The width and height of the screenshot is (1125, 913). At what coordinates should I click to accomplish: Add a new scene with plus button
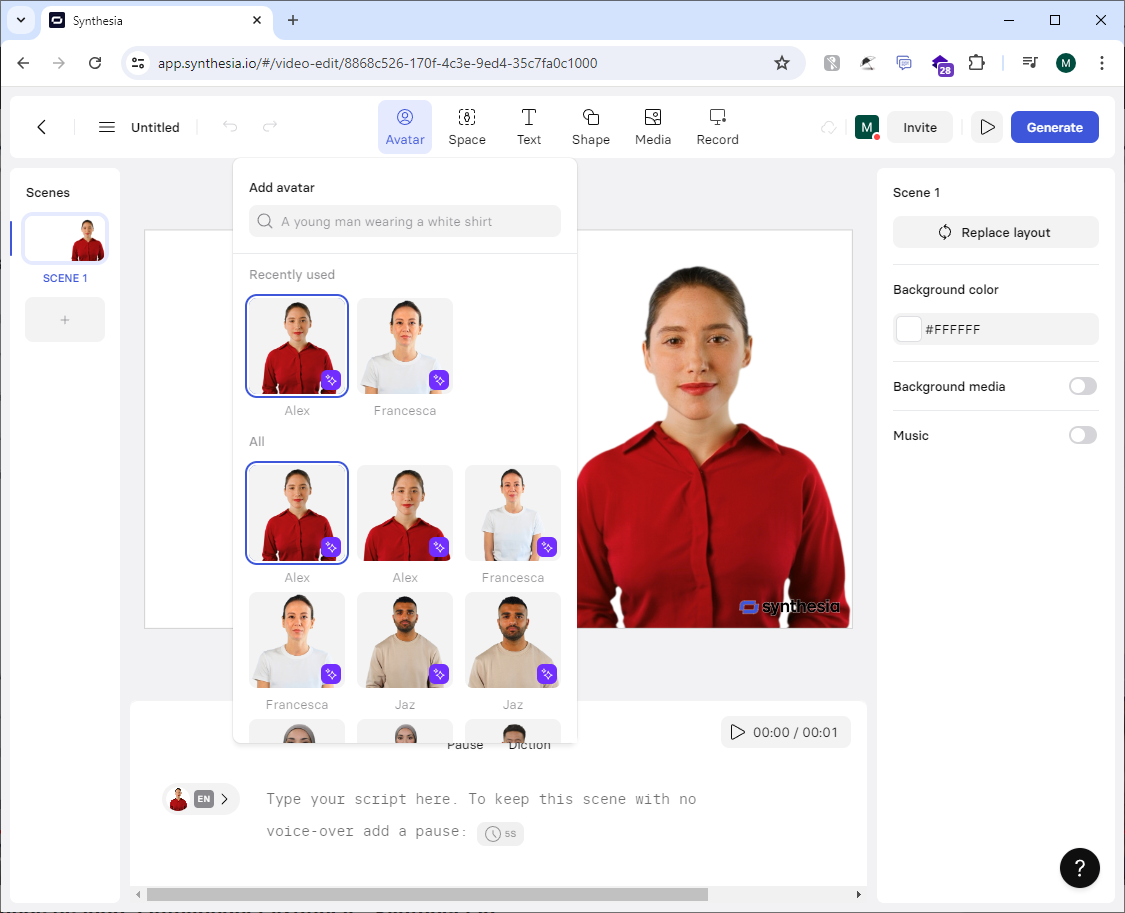coord(65,320)
